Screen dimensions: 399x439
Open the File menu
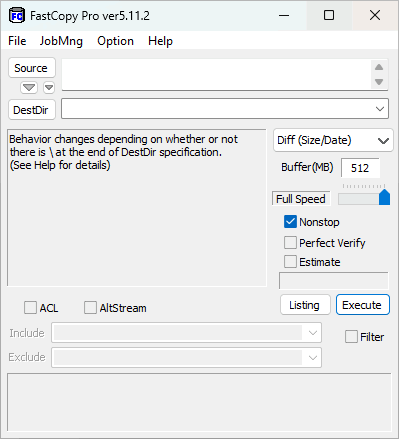coord(17,41)
